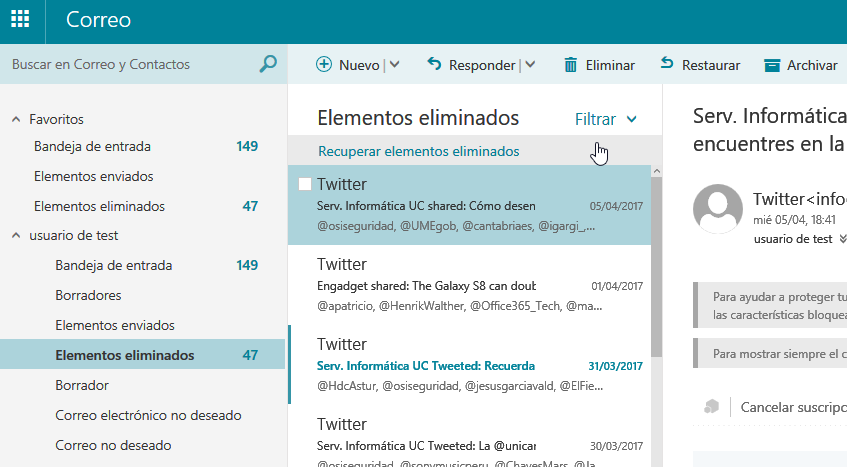847x467 pixels.
Task: Open Twitter message dated 05/04/2017
Action: tap(469, 205)
